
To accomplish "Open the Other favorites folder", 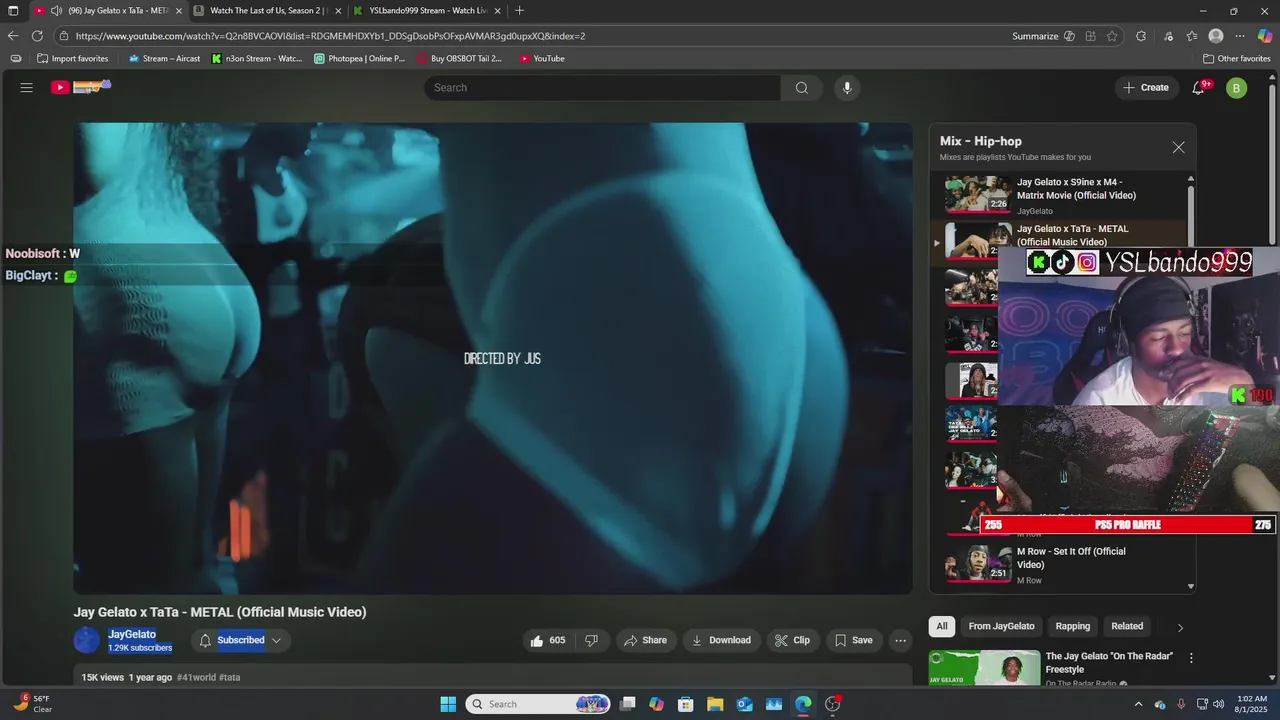I will (1237, 58).
